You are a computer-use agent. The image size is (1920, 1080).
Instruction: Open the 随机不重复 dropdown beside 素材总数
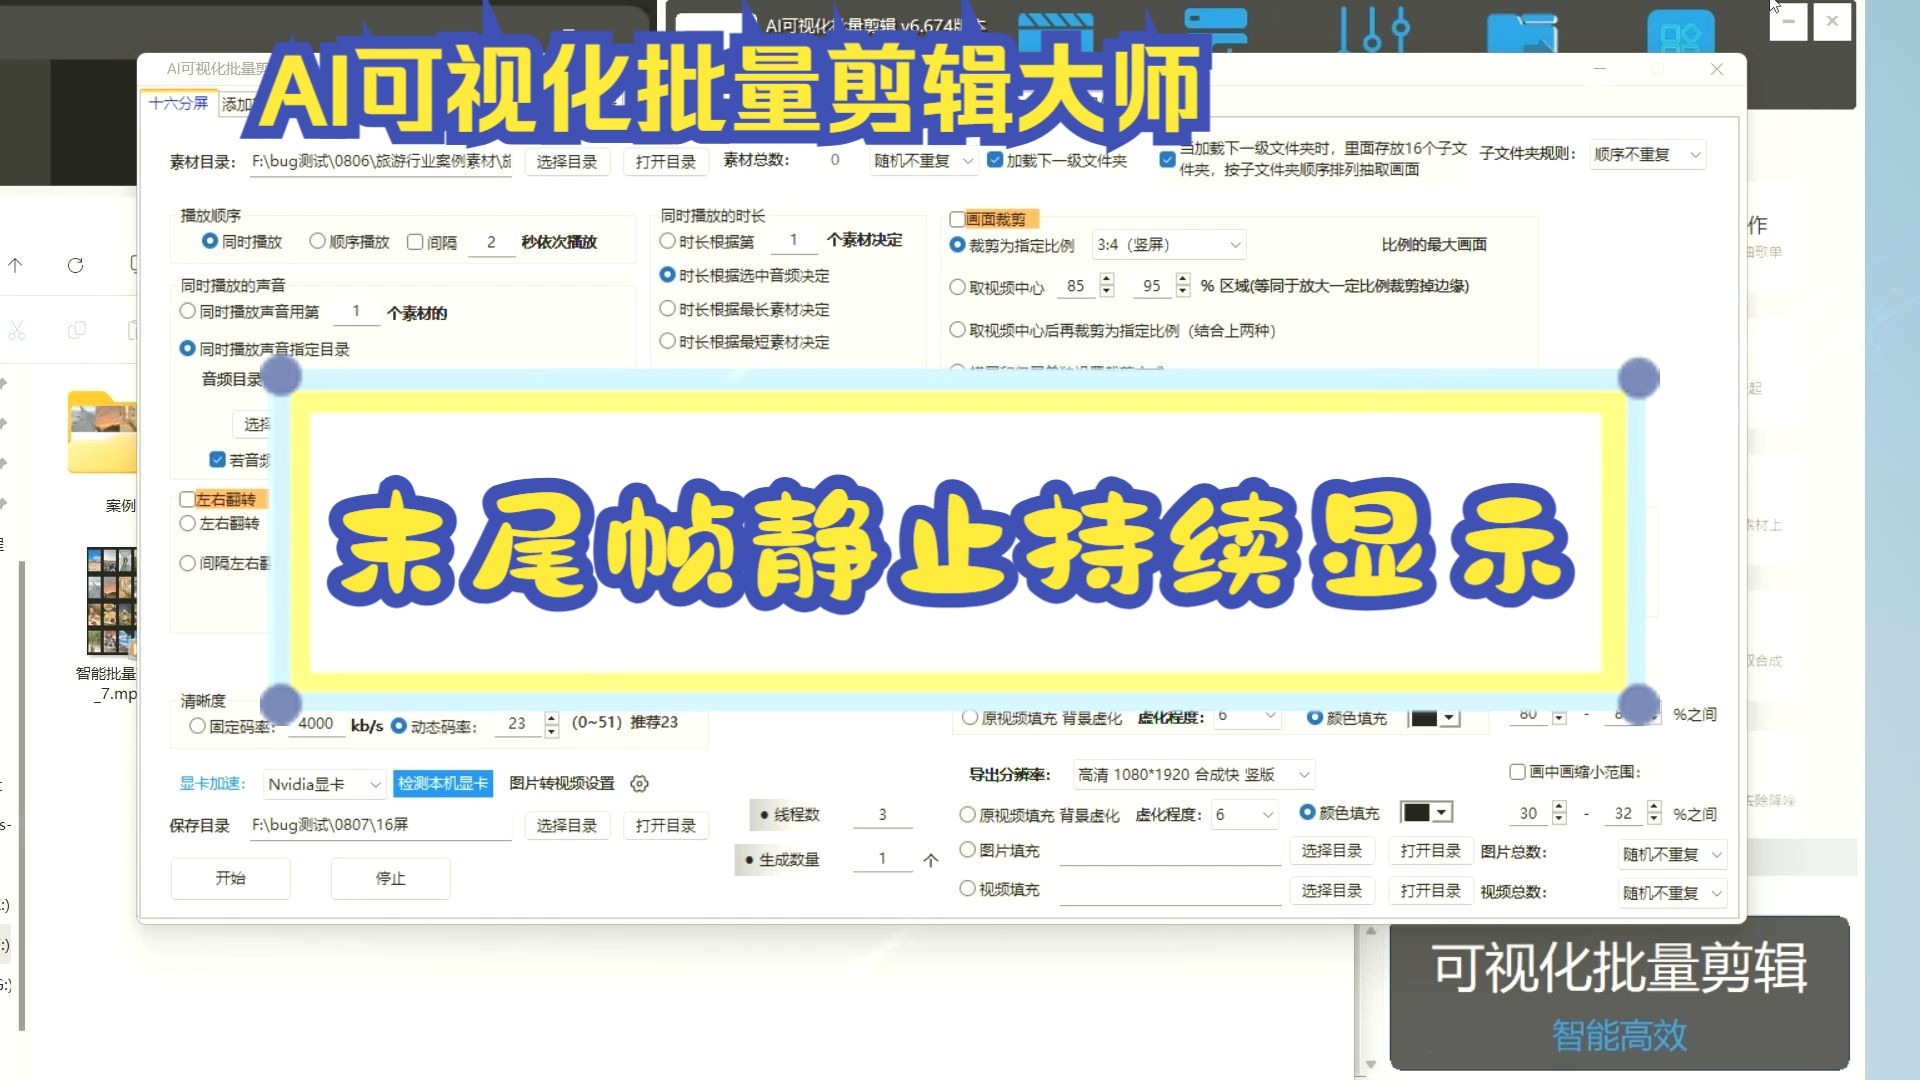point(923,161)
